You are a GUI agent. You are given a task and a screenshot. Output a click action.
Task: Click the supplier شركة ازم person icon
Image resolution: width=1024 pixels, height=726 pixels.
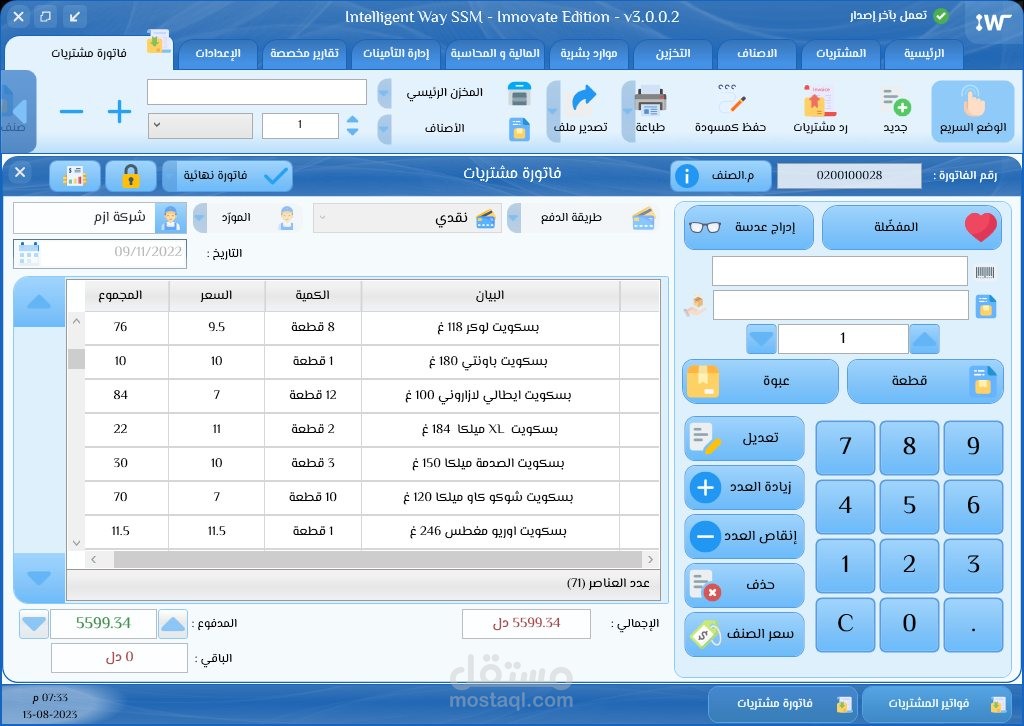(x=171, y=218)
